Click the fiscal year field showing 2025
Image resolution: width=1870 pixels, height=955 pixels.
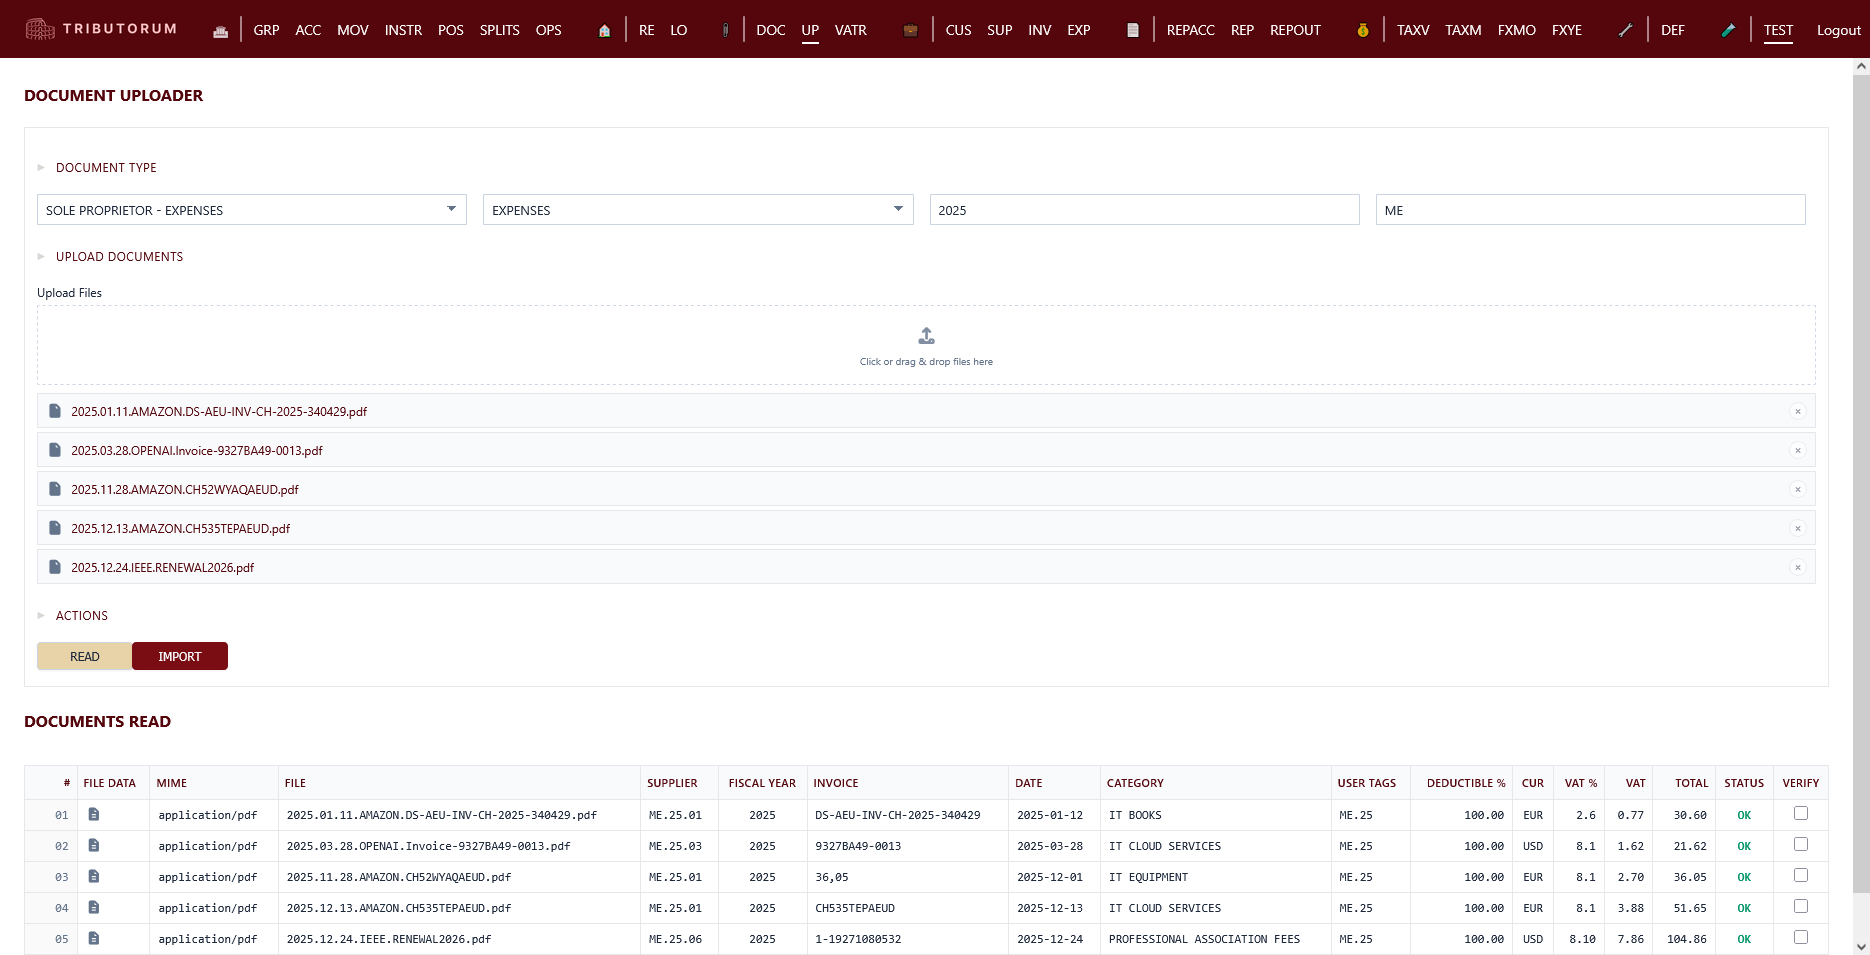[x=1145, y=210]
